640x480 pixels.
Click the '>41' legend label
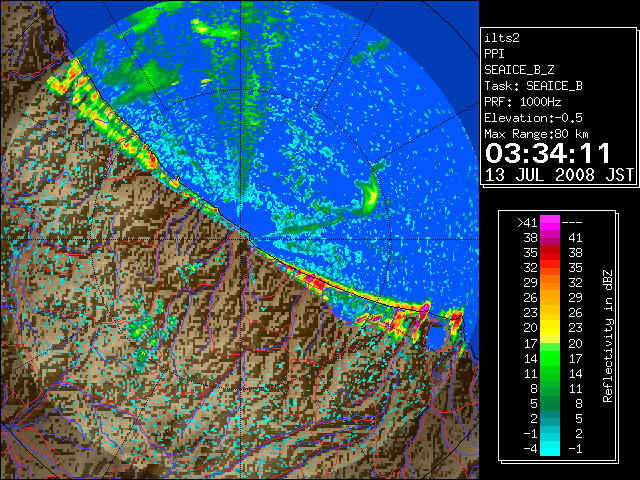click(527, 222)
